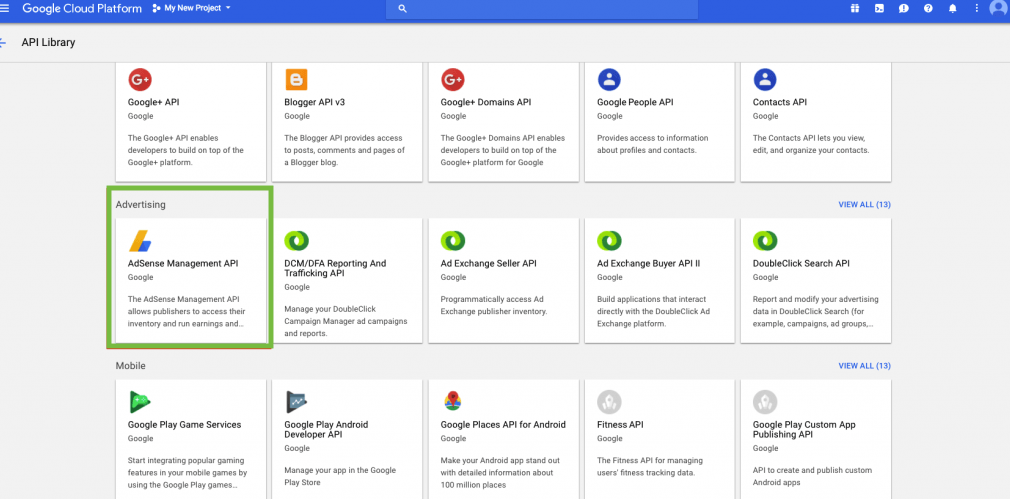Open the three-dot settings menu

click(976, 8)
